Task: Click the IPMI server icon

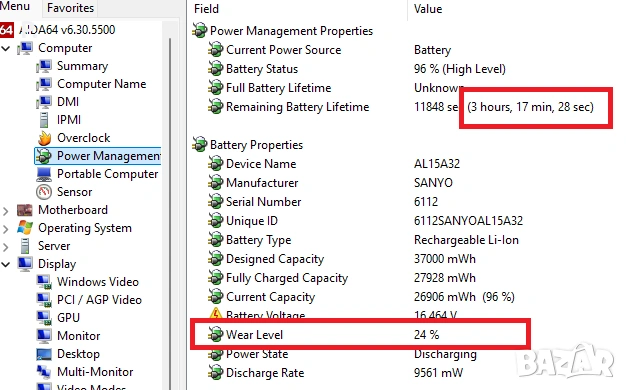Action: pyautogui.click(x=44, y=120)
